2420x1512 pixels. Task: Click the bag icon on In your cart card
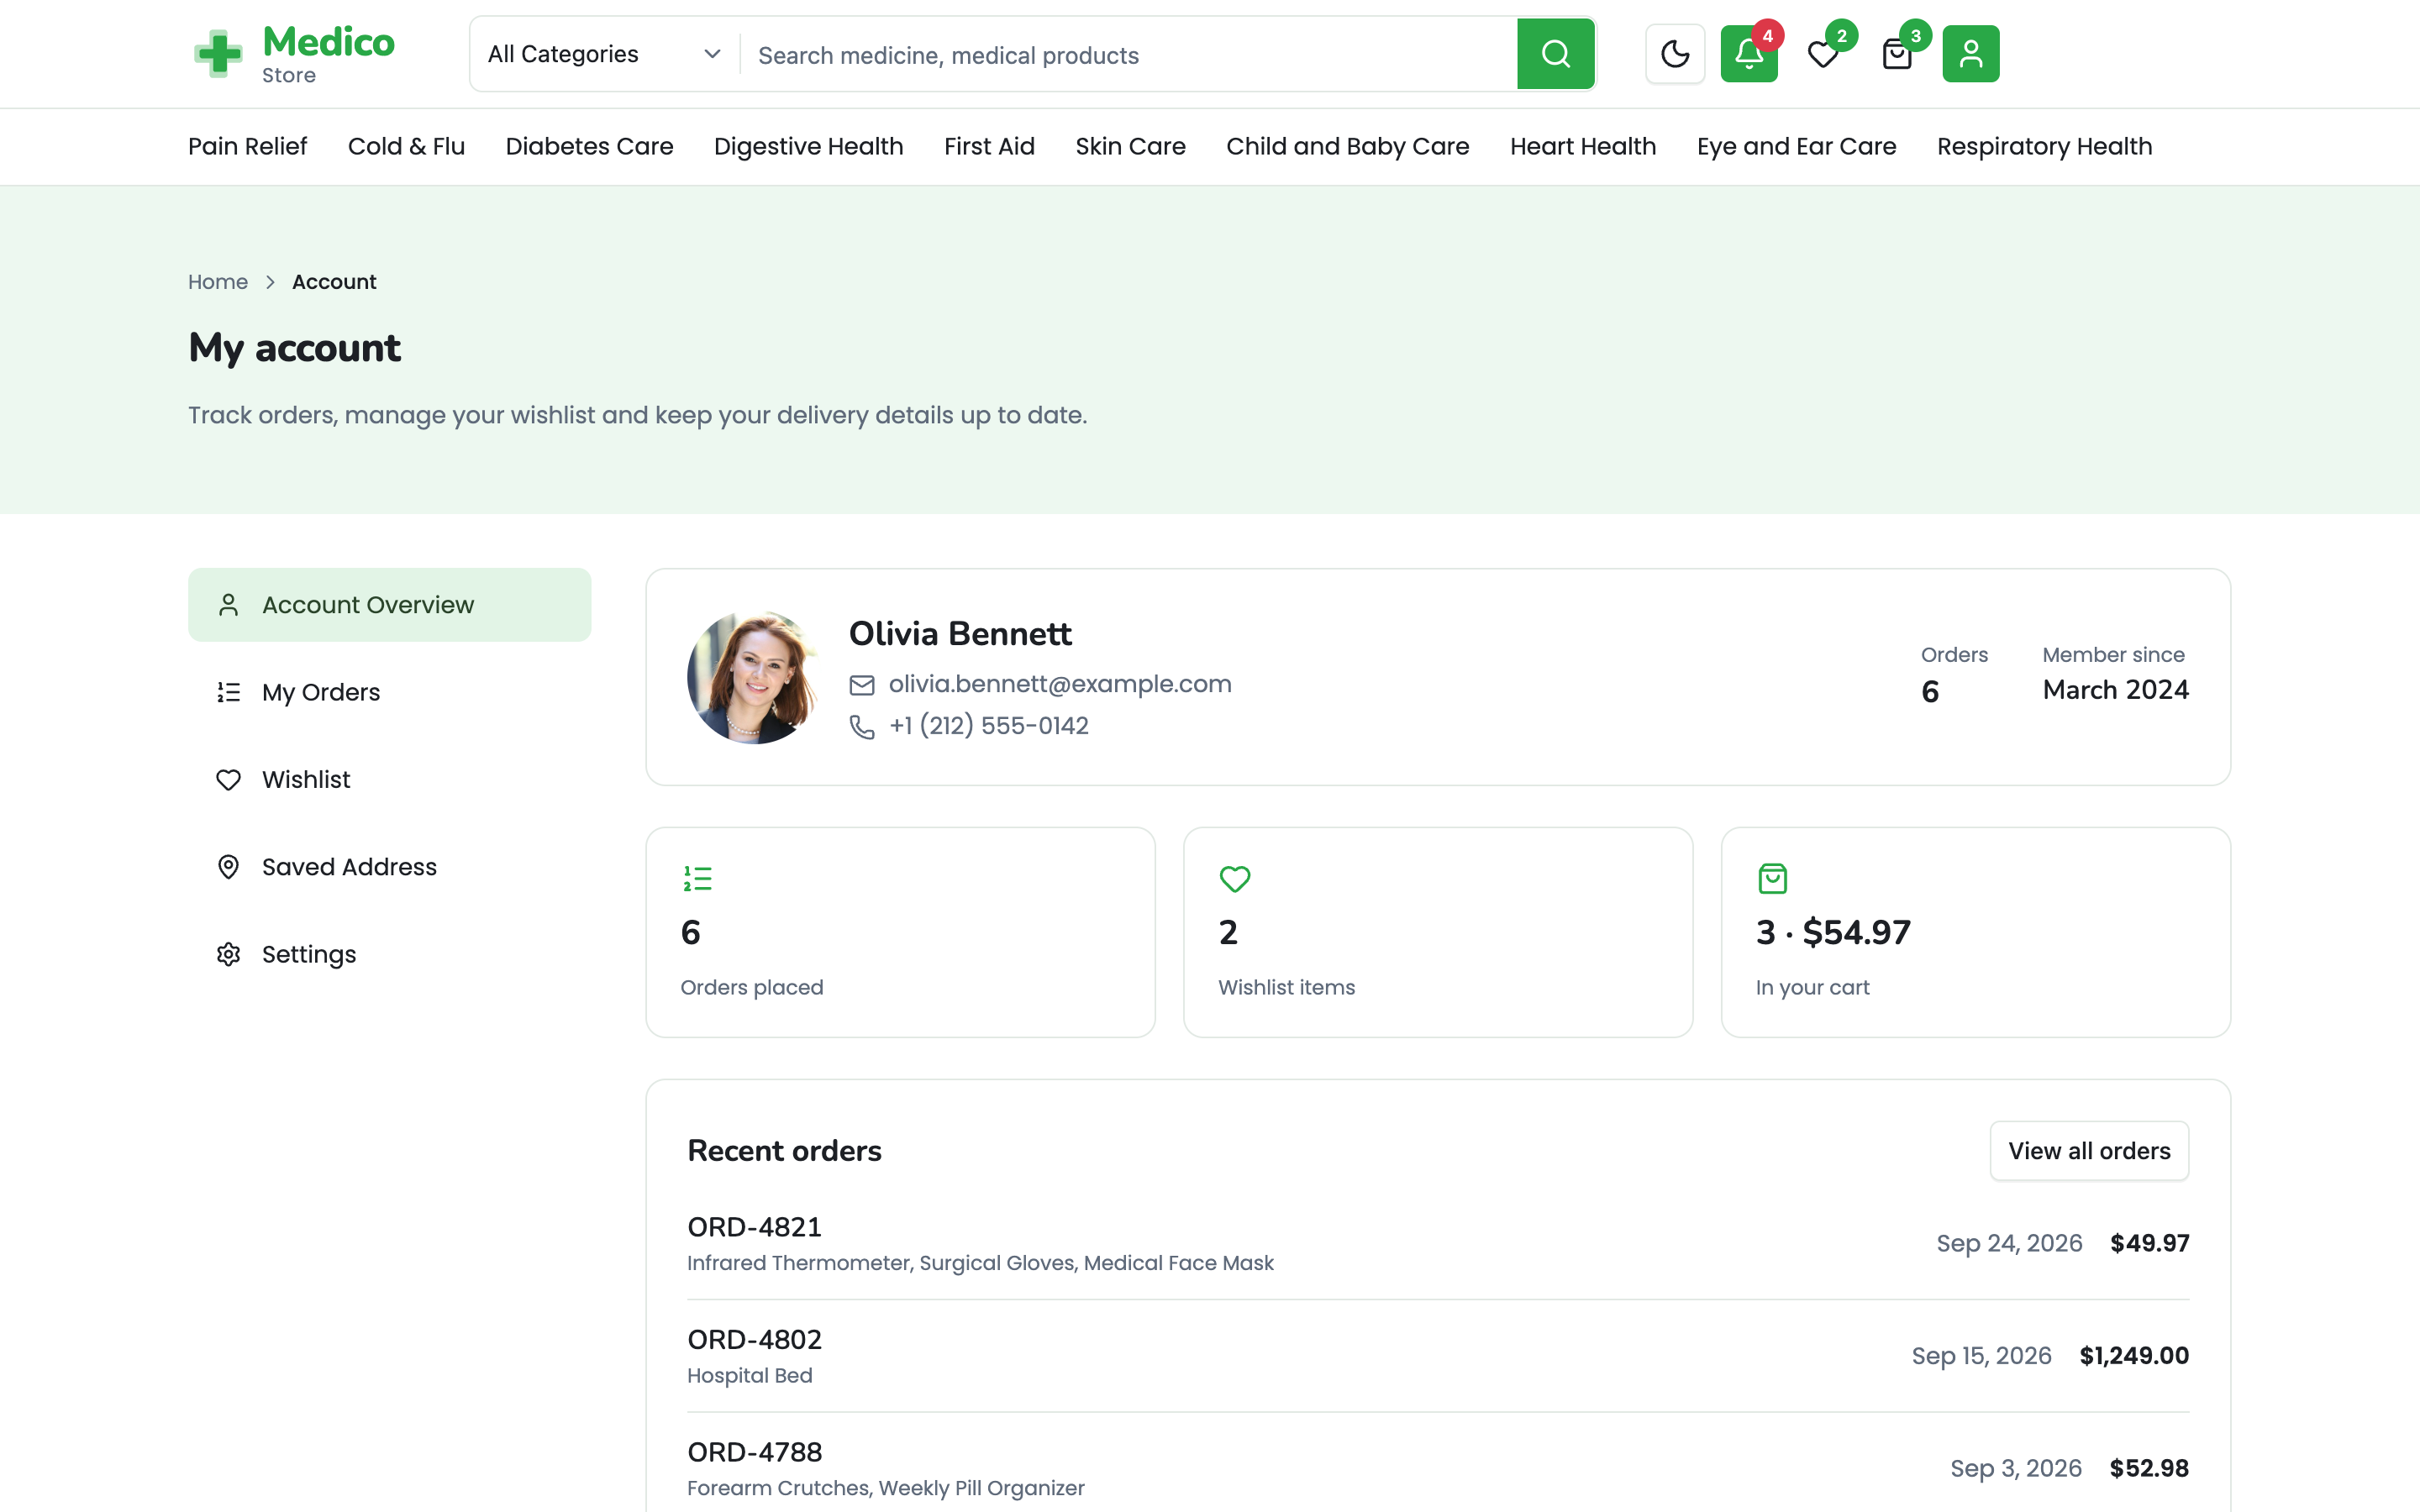[1772, 879]
